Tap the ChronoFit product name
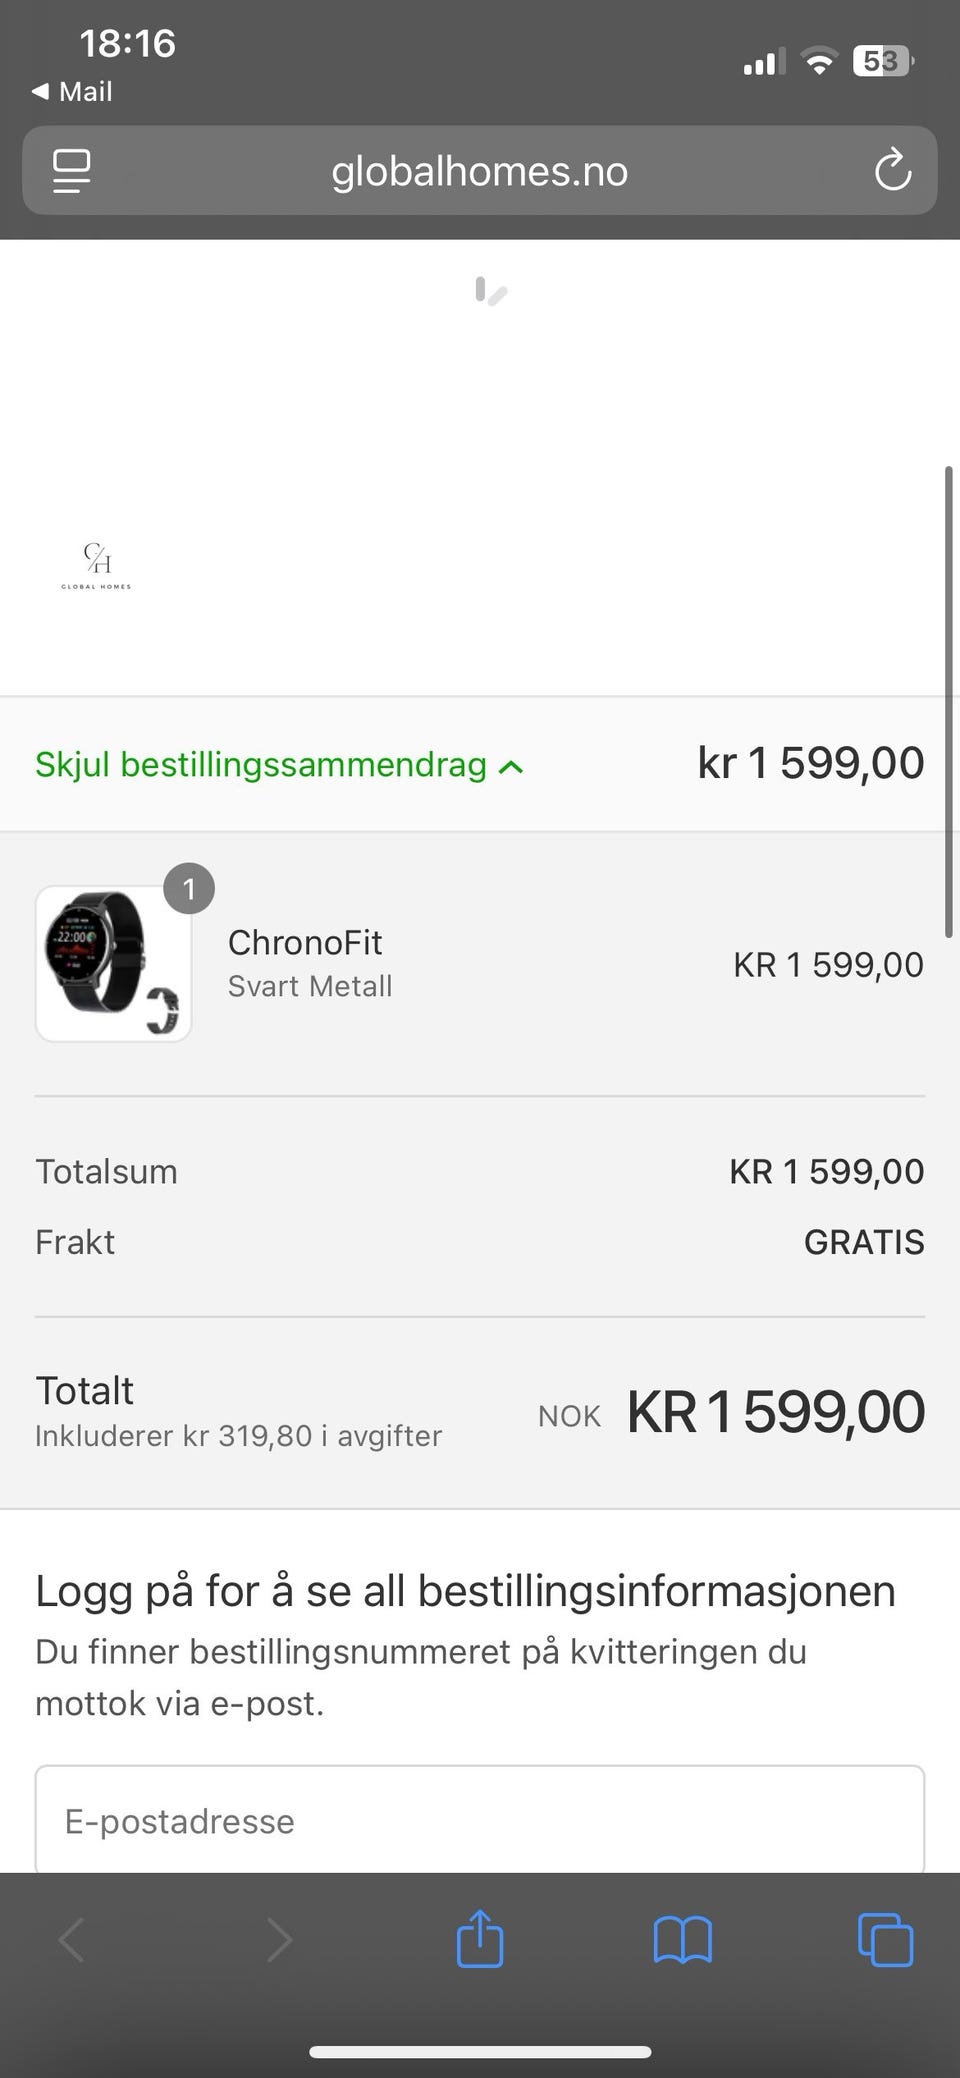Screen dimensions: 960x2078 tap(305, 942)
